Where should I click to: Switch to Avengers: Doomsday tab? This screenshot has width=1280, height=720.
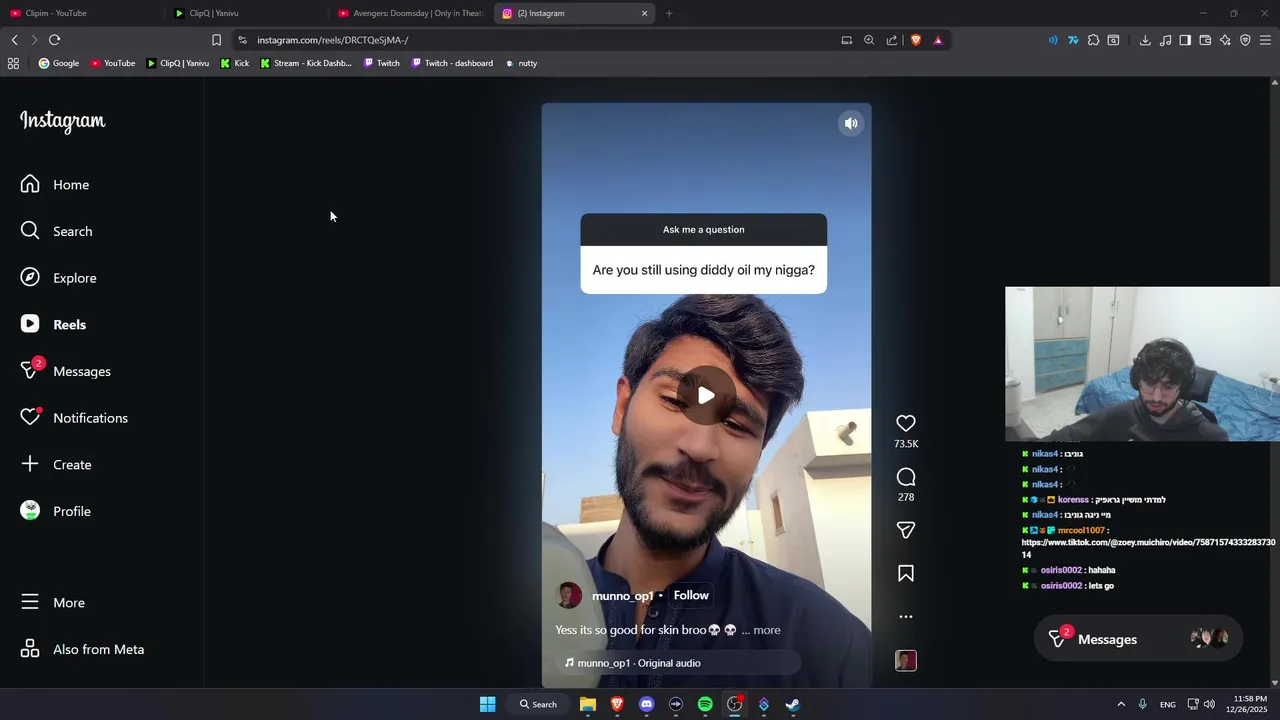coord(410,13)
